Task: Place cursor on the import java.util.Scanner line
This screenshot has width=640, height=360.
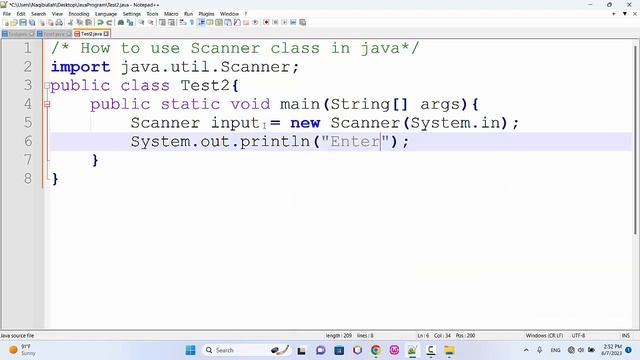Action: 175,67
